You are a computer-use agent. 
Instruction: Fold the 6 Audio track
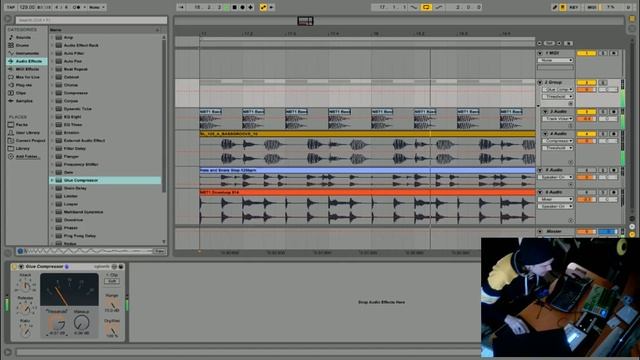click(540, 192)
